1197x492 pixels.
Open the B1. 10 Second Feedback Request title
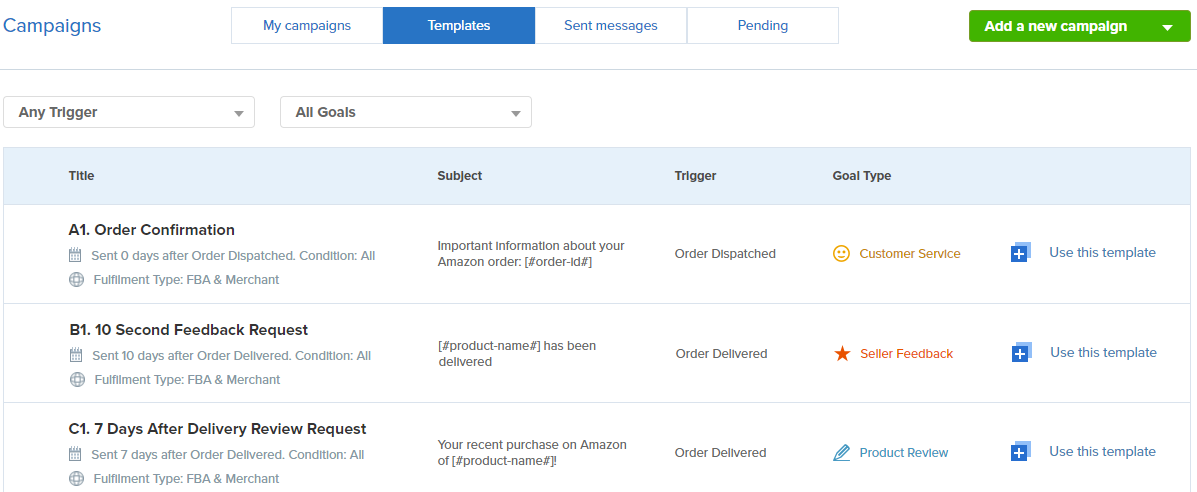pos(189,330)
